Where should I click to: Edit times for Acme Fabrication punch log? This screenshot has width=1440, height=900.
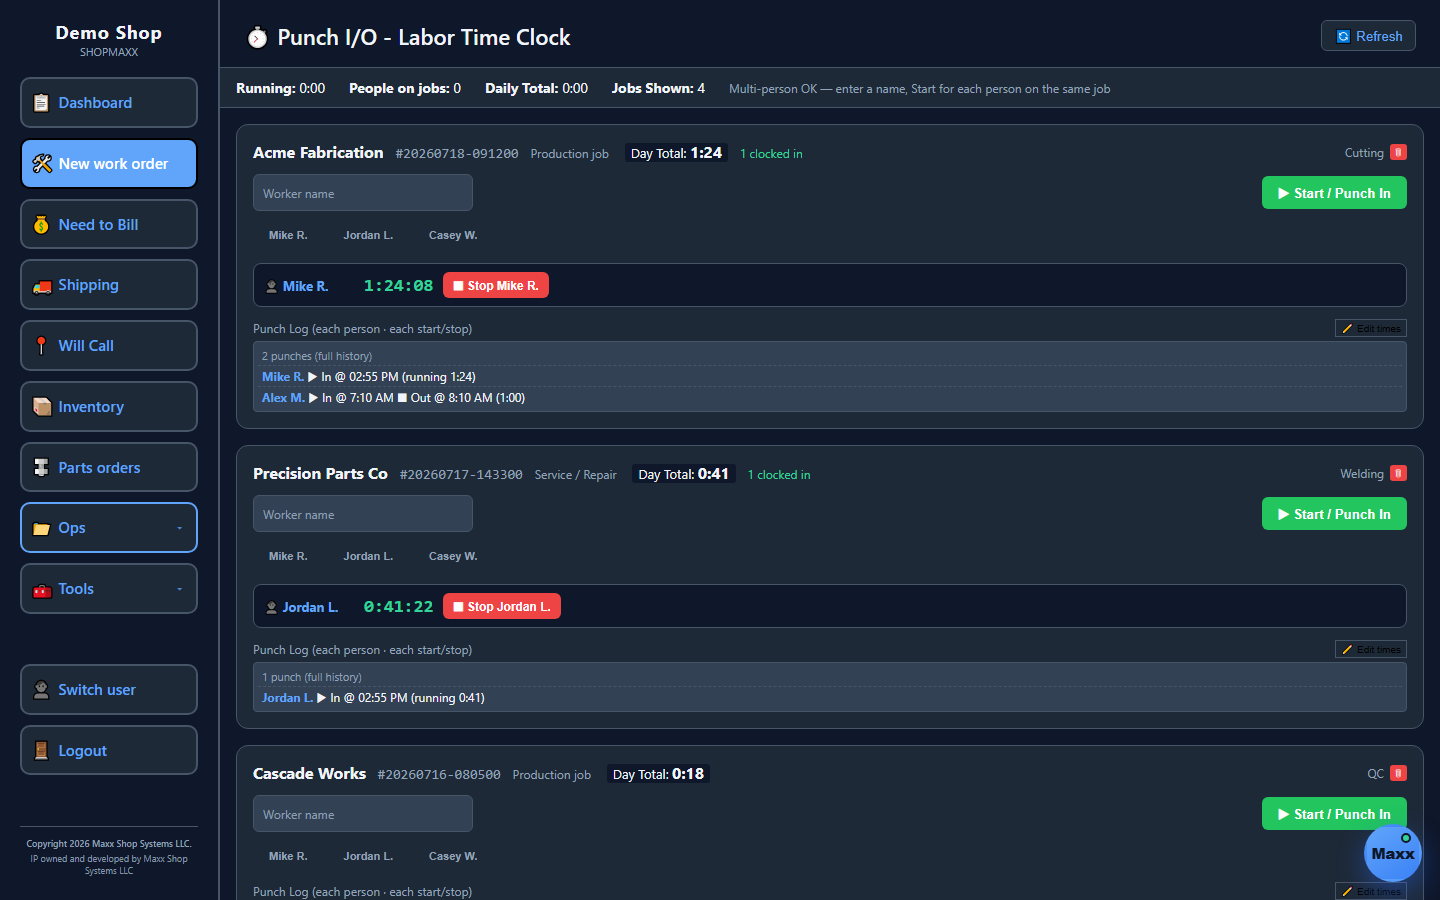(1371, 328)
